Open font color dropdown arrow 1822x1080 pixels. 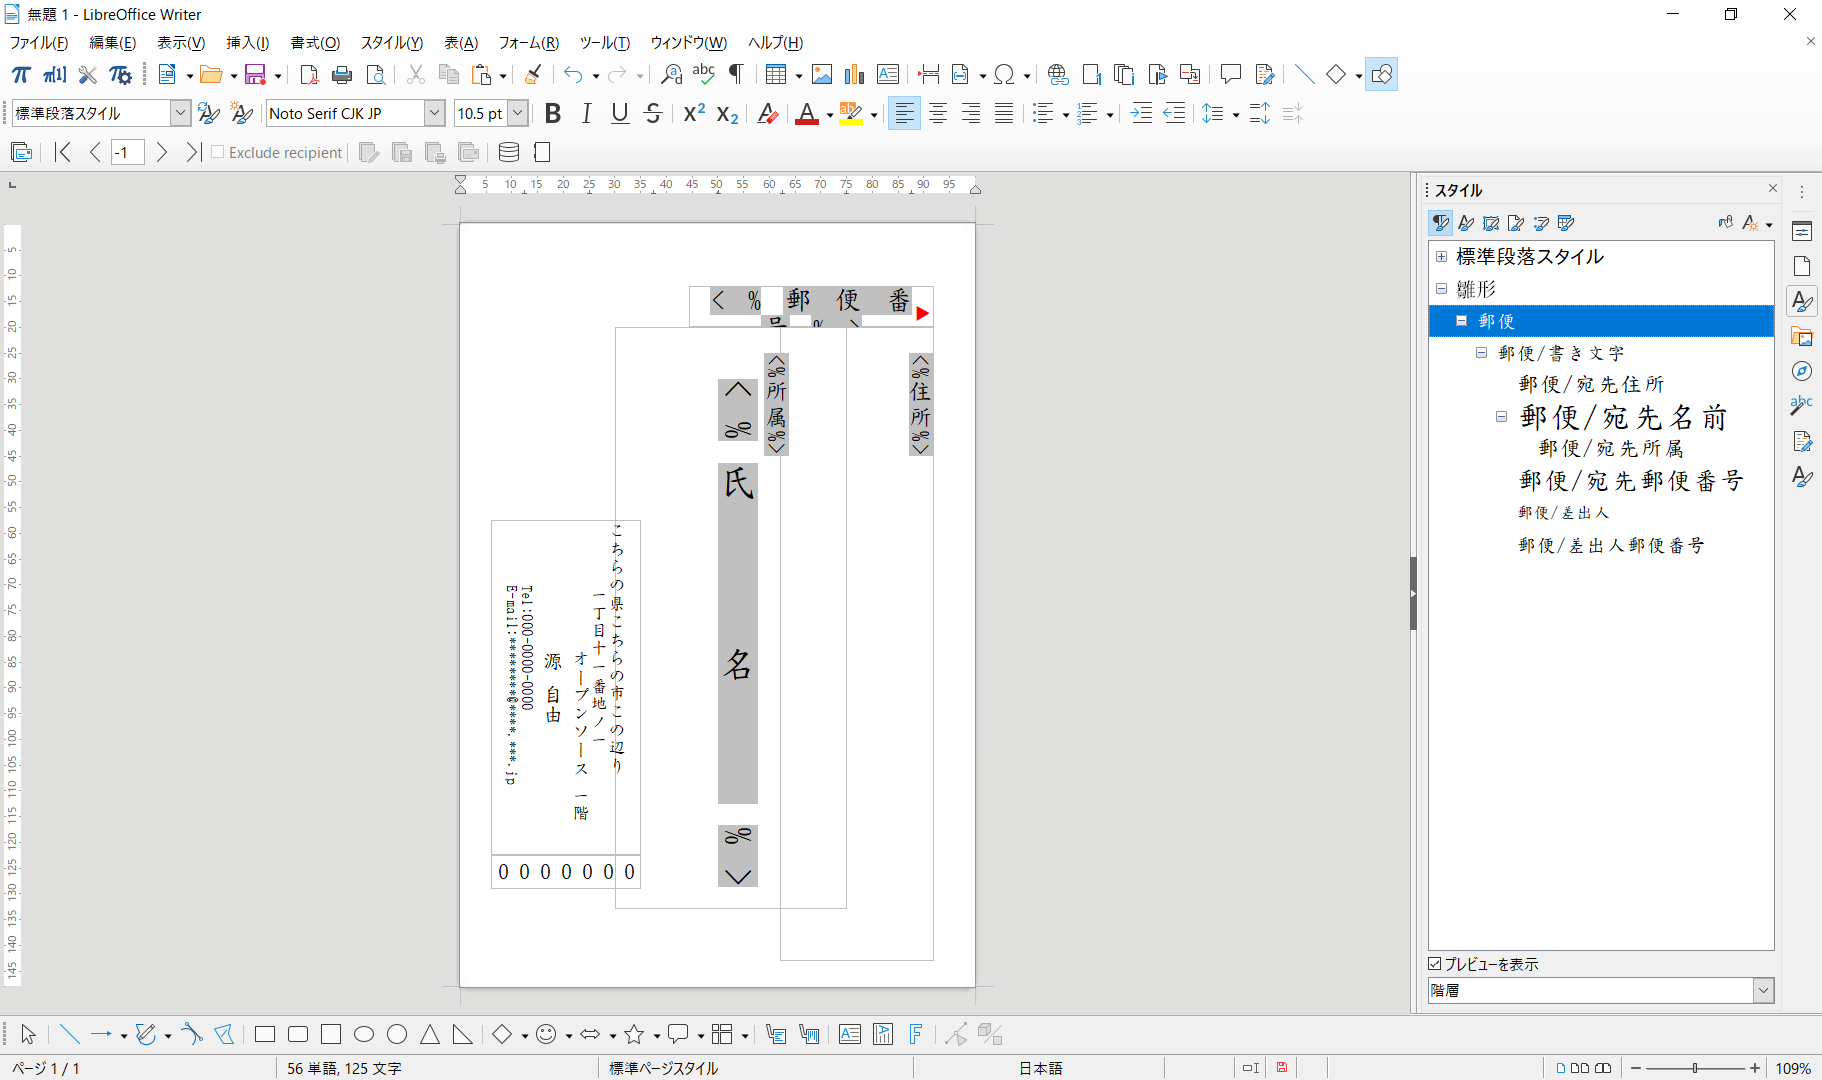coord(830,115)
